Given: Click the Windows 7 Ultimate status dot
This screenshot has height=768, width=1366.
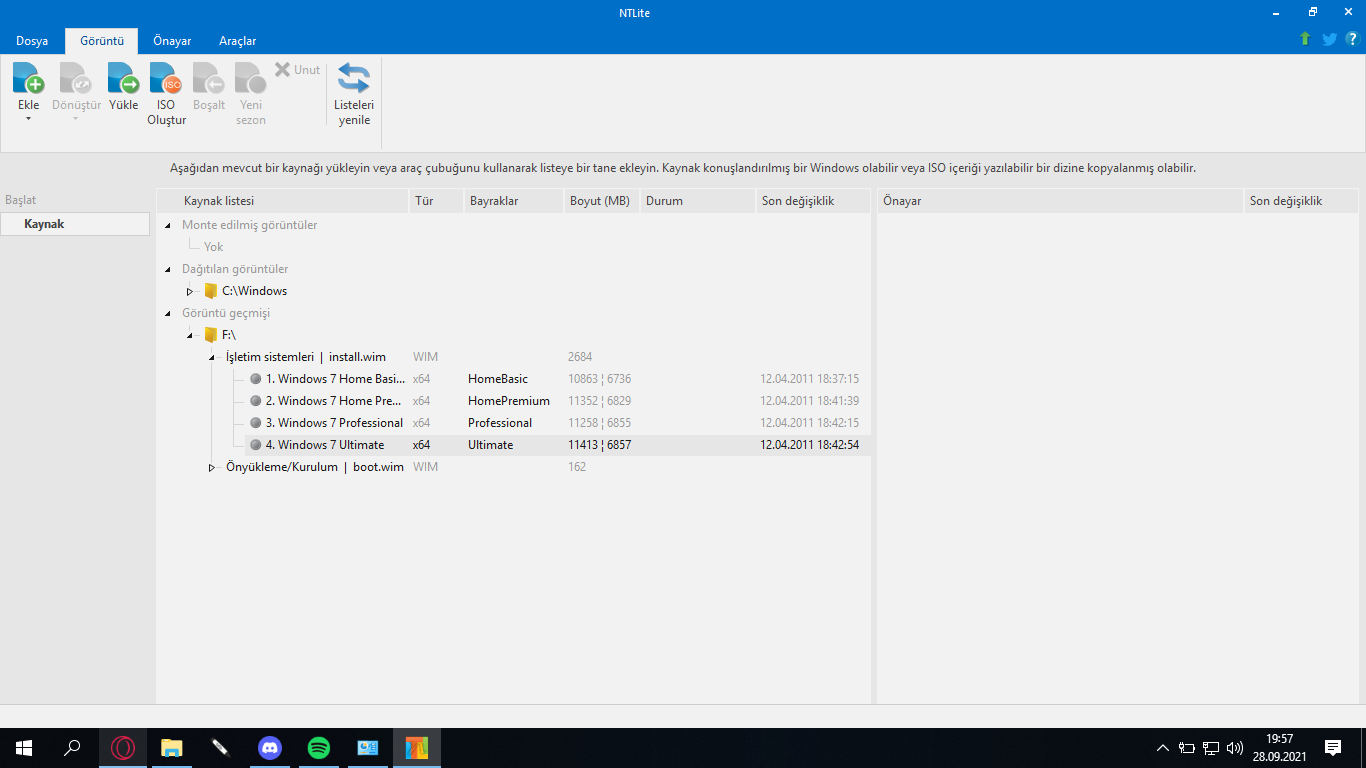Looking at the screenshot, I should (x=256, y=445).
